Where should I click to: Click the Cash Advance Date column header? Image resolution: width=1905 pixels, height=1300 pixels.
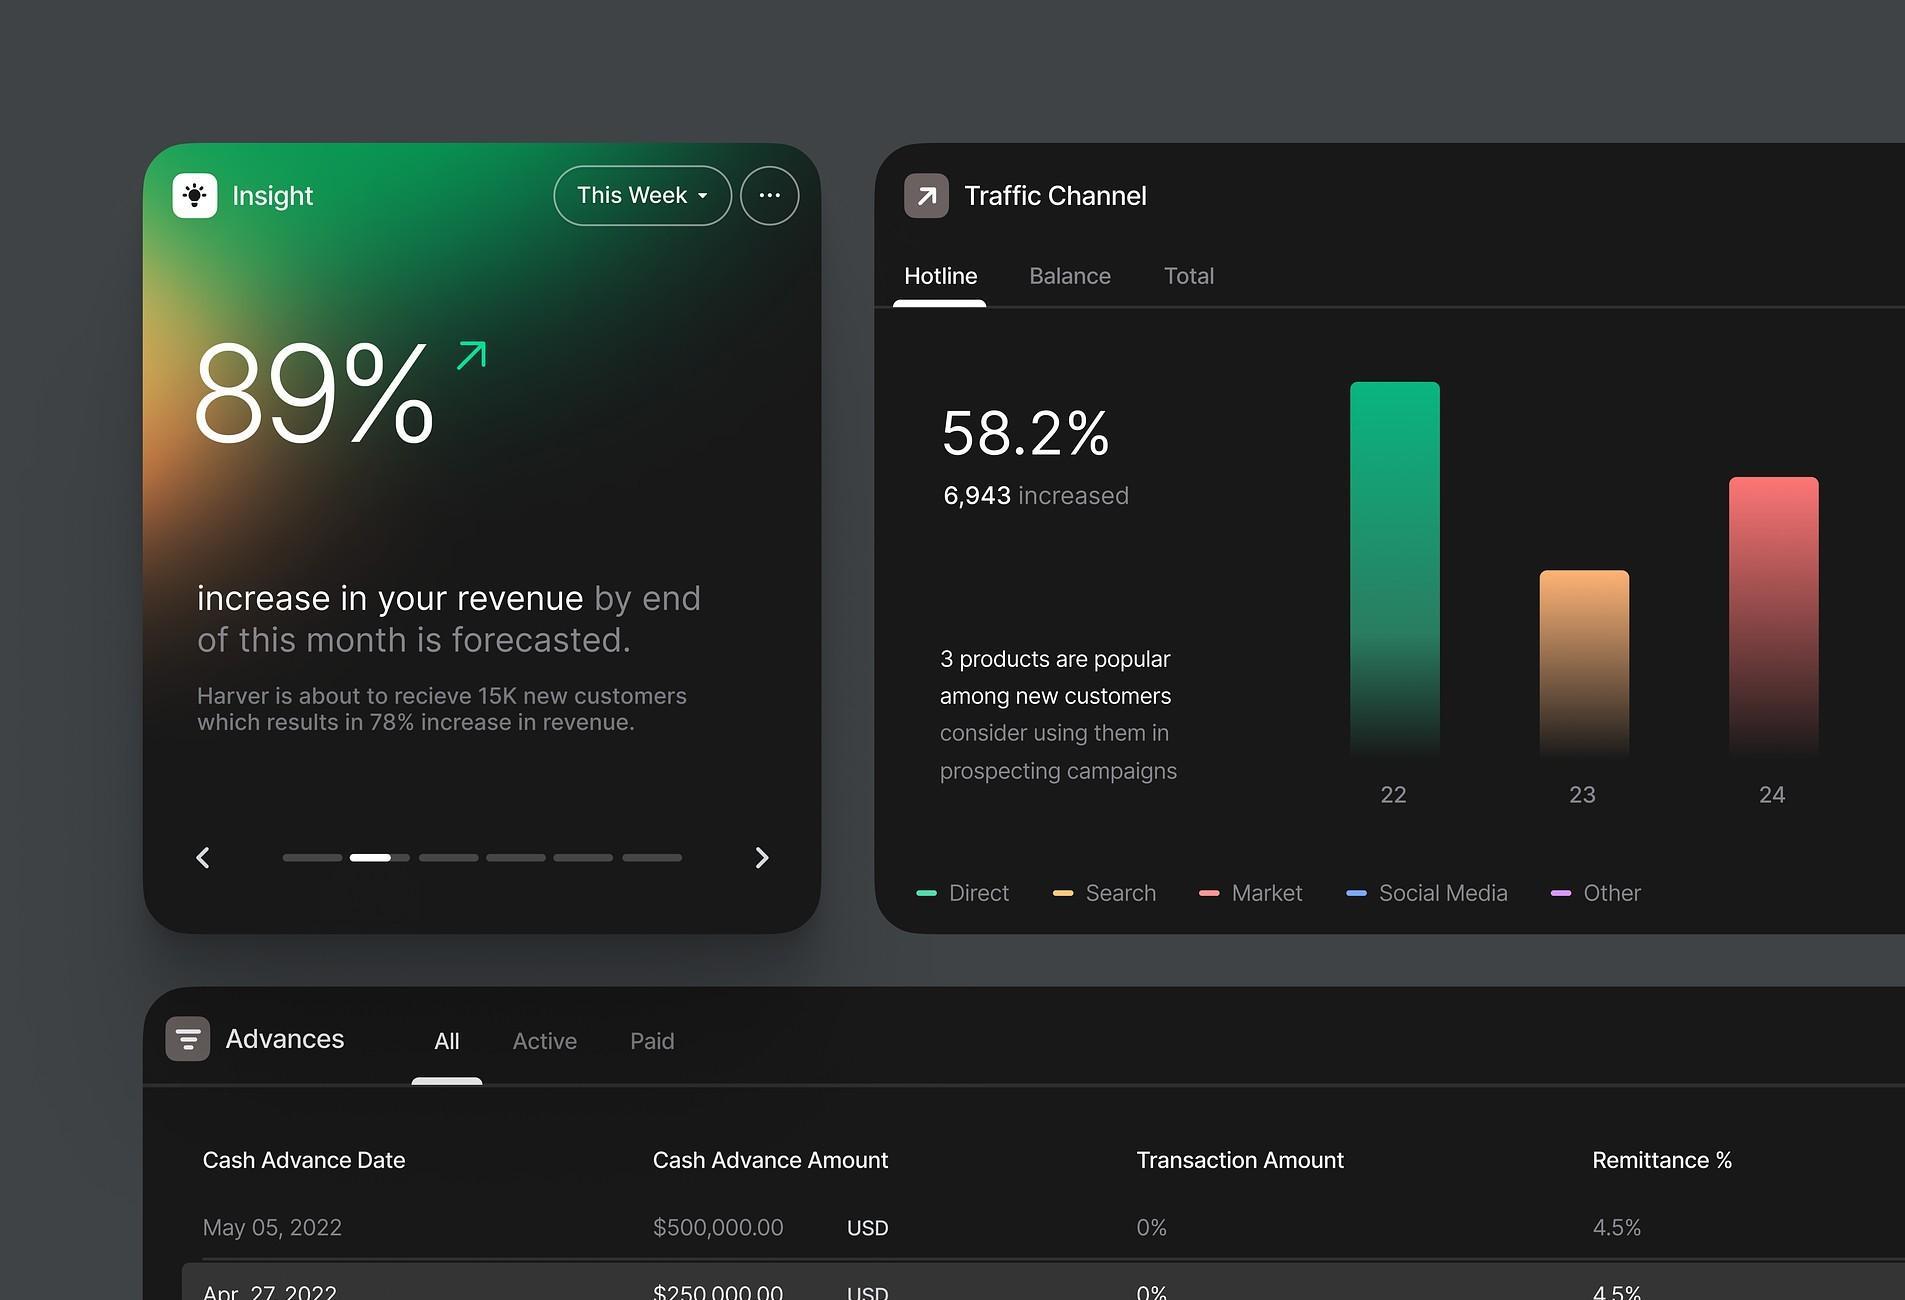(x=304, y=1160)
